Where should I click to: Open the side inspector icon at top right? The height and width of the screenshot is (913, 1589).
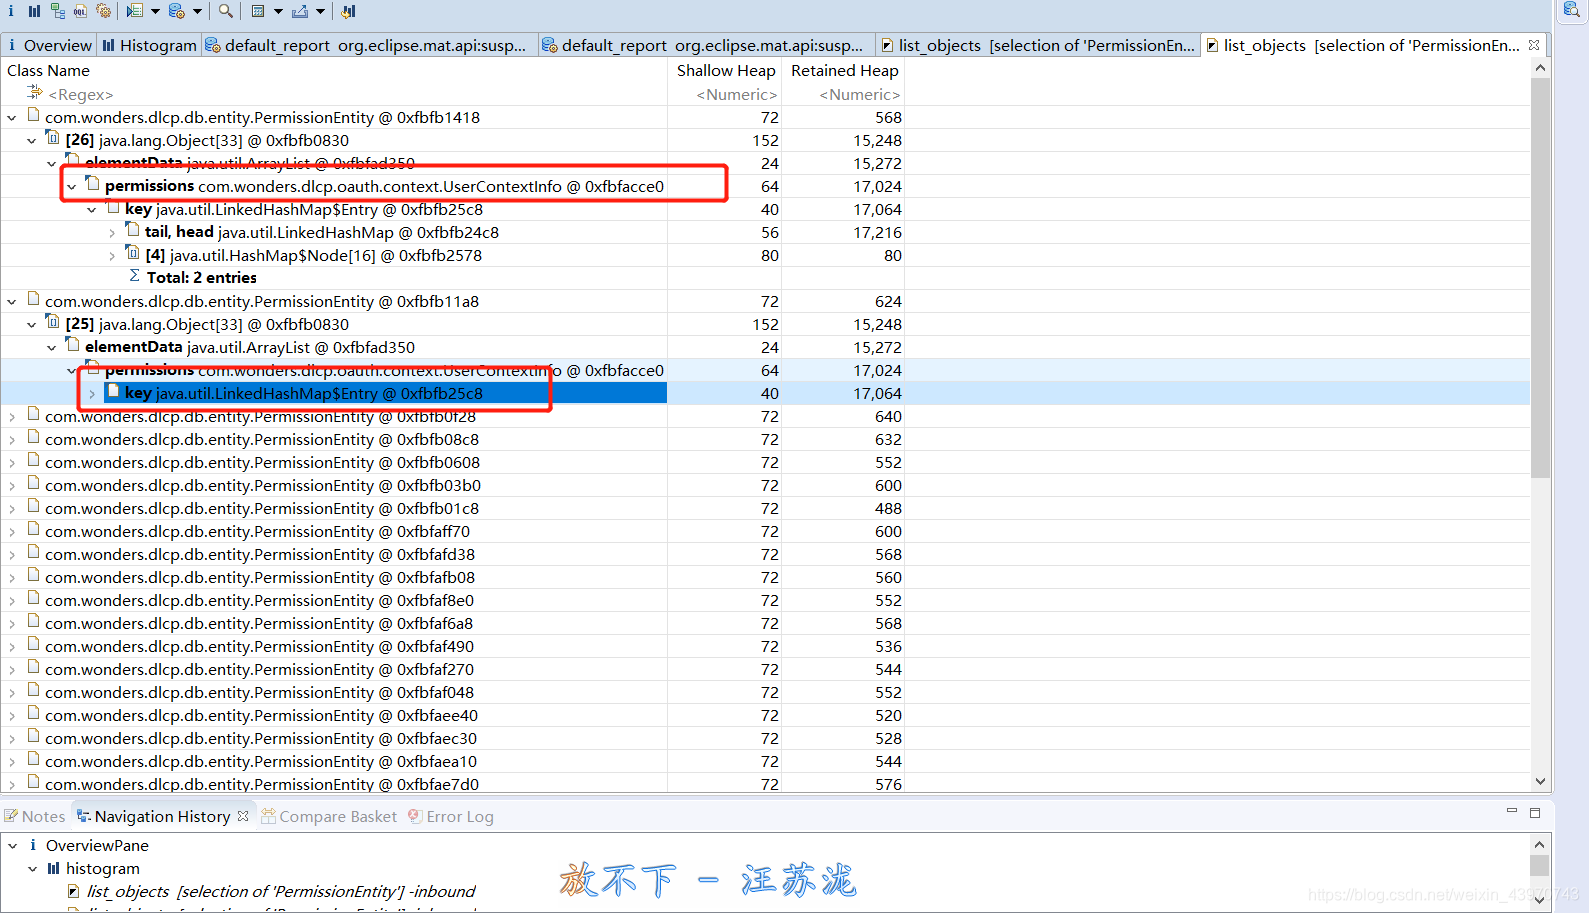(1571, 10)
